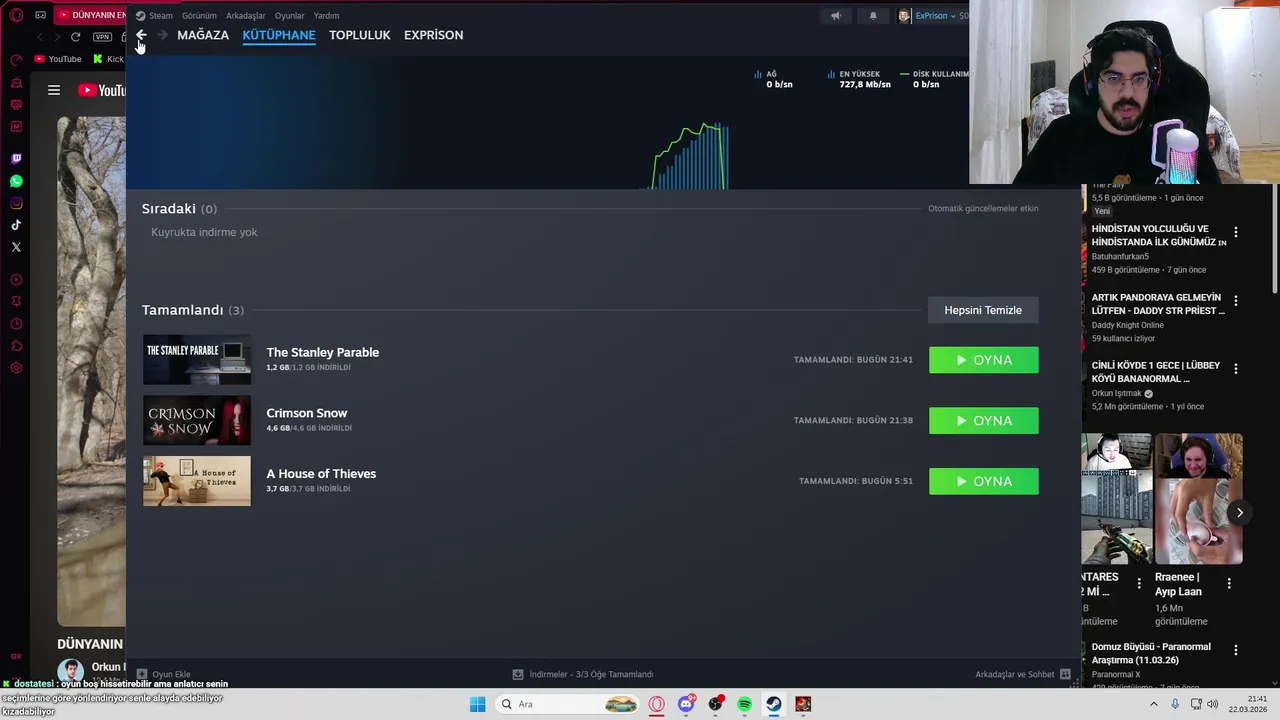Open the Opera sidebar player icon
This screenshot has height=720, width=1280.
16,280
